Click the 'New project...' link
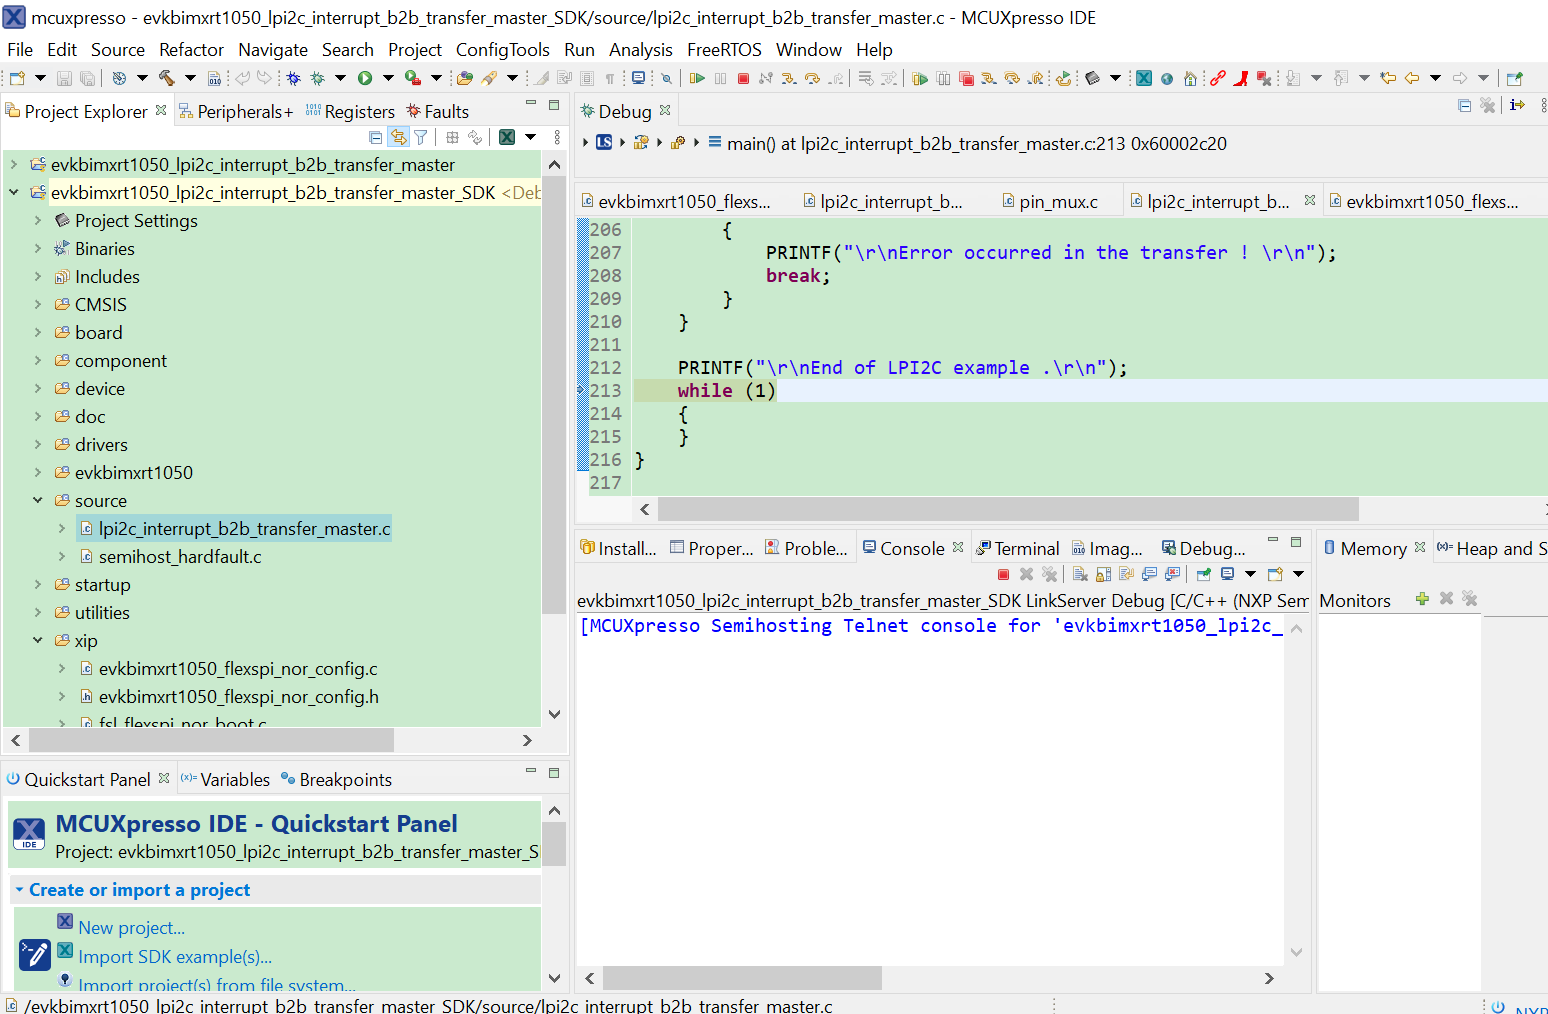The width and height of the screenshot is (1548, 1014). pos(131,928)
